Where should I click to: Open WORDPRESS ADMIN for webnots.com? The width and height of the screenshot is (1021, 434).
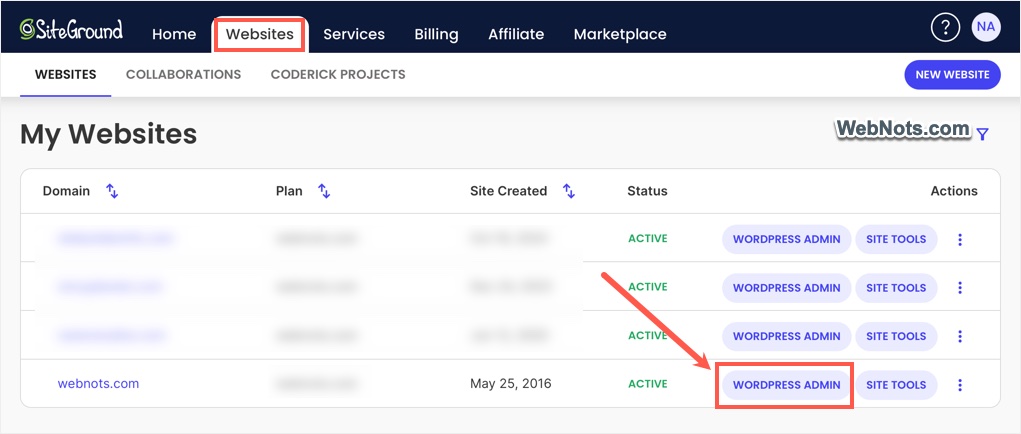(x=787, y=385)
